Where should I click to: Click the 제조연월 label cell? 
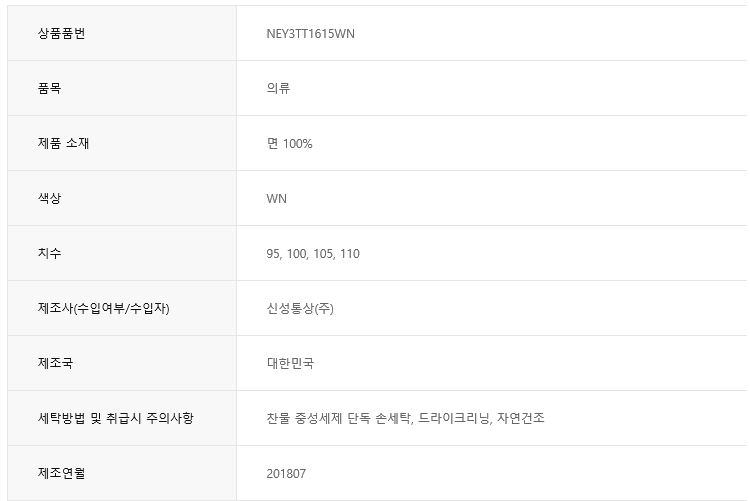[61, 473]
